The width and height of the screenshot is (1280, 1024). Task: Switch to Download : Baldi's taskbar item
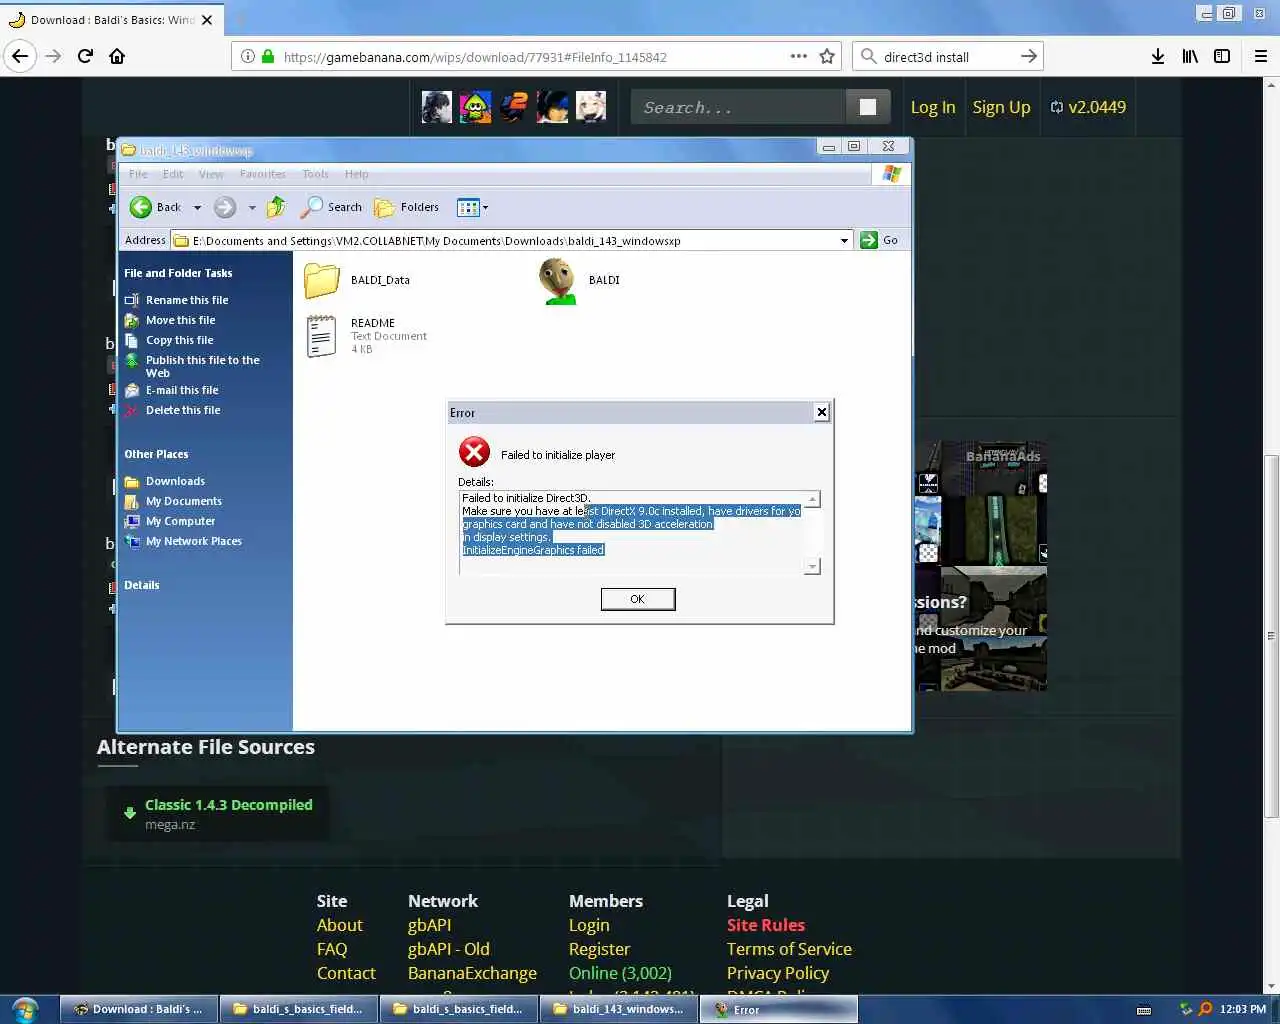click(x=139, y=1009)
